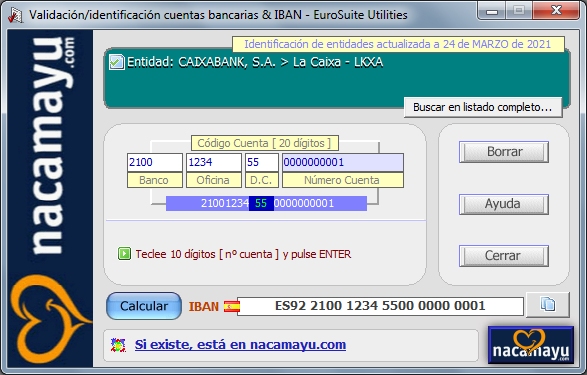This screenshot has height=375, width=587.
Task: Select the Banco field containing 2100
Action: [155, 162]
